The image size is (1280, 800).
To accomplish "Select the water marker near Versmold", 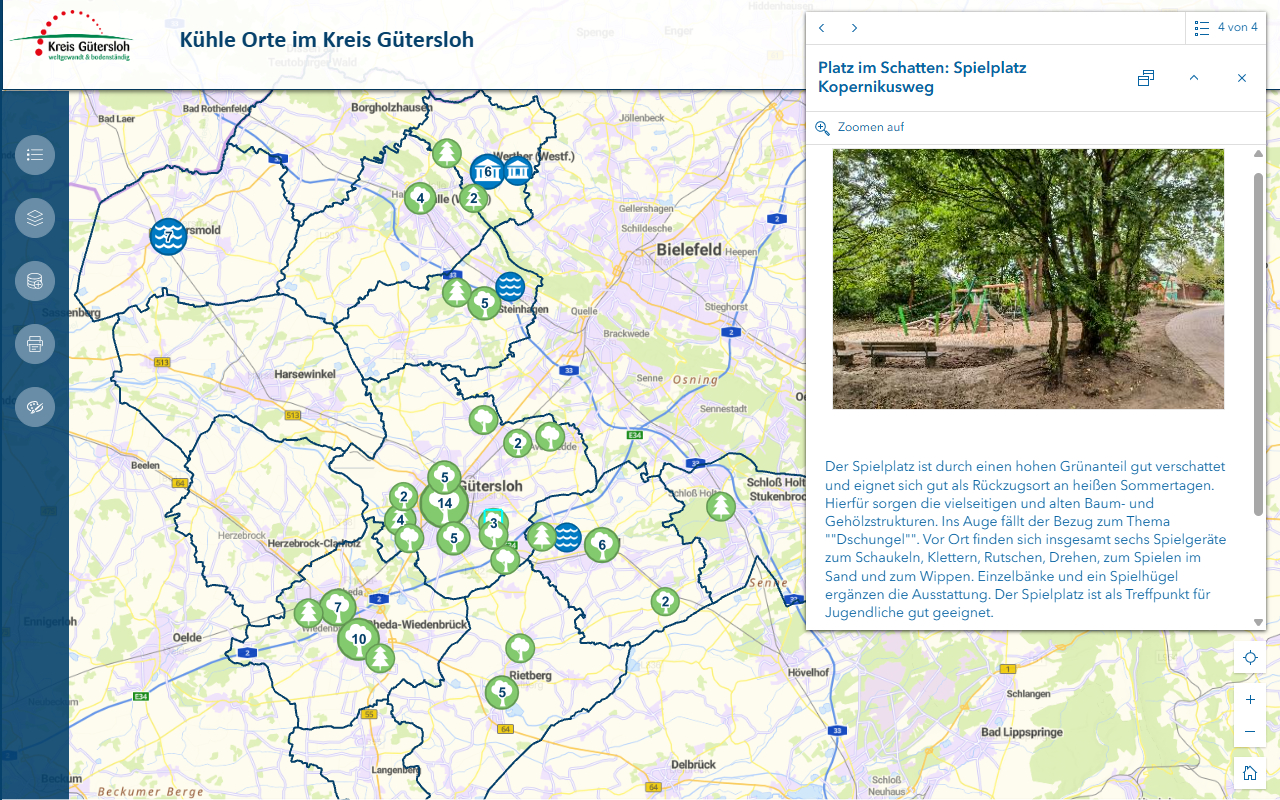I will coord(168,236).
